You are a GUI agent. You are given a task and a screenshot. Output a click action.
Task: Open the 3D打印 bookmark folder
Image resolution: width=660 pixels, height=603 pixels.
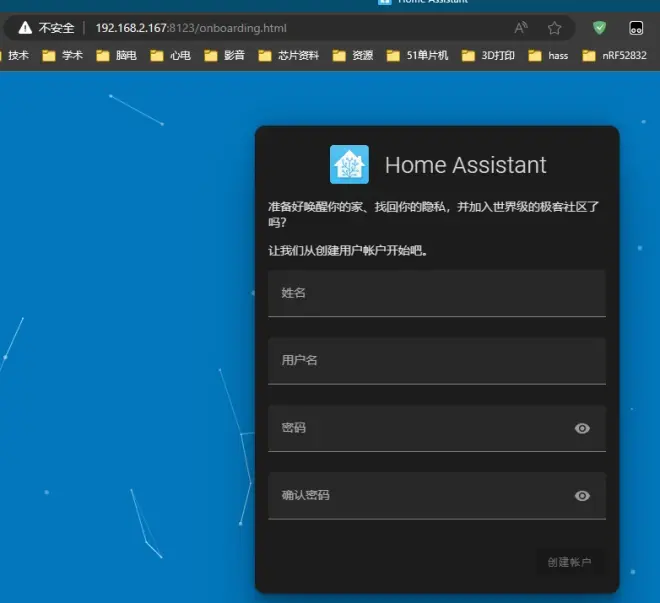488,56
